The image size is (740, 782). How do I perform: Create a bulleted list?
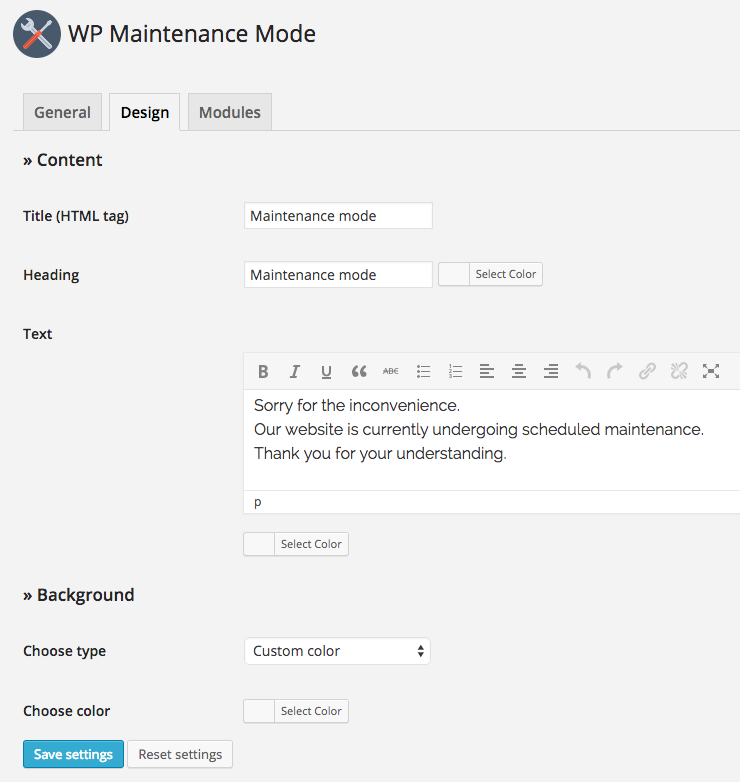click(423, 371)
